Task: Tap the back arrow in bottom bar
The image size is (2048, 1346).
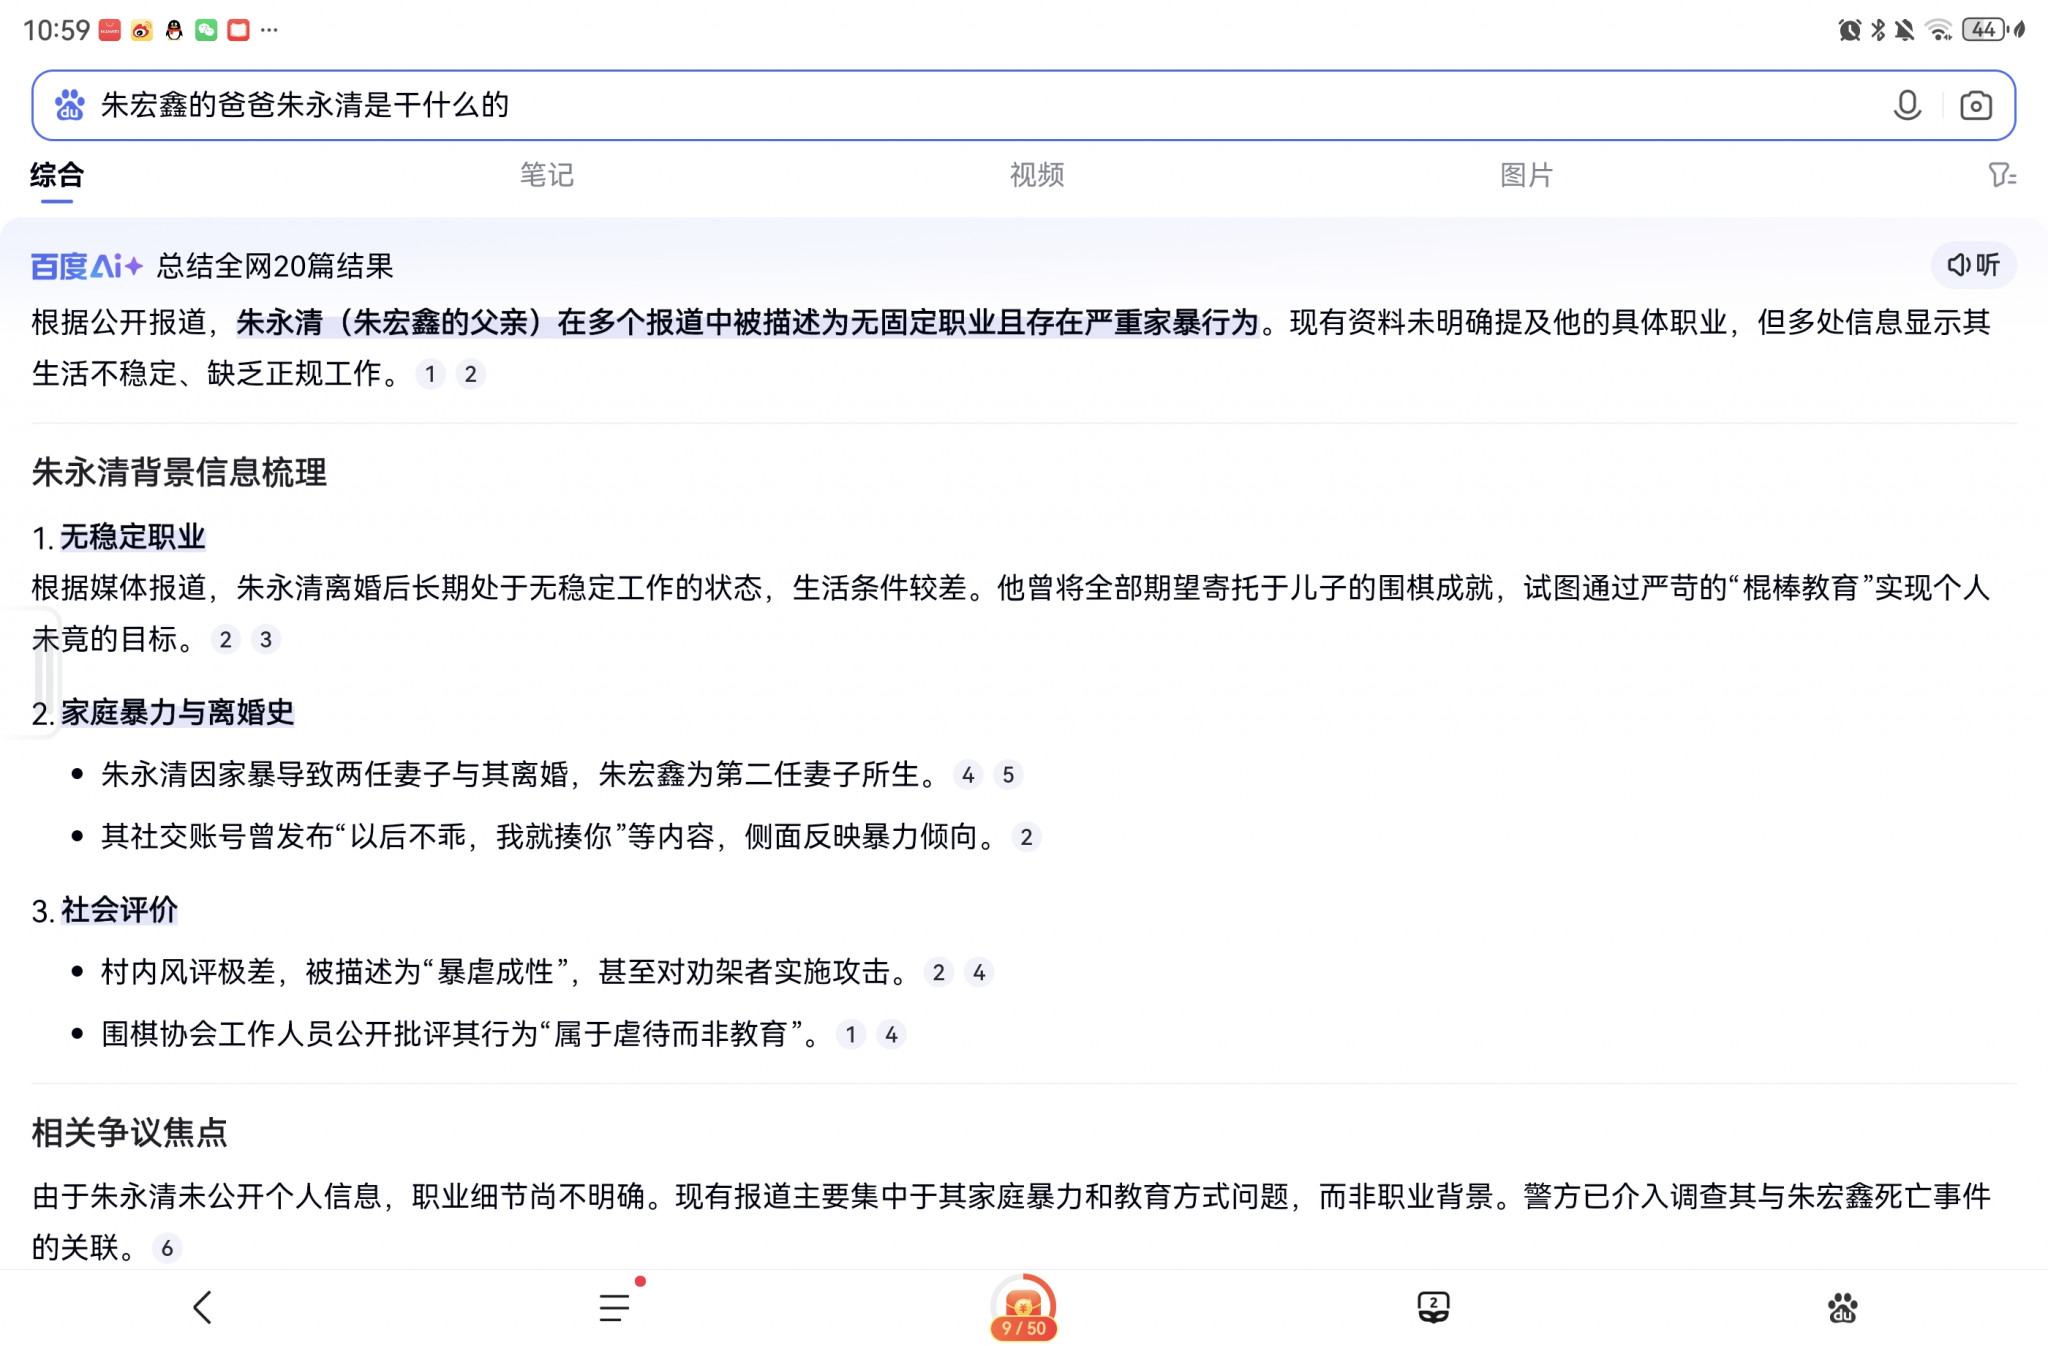Action: (x=203, y=1307)
